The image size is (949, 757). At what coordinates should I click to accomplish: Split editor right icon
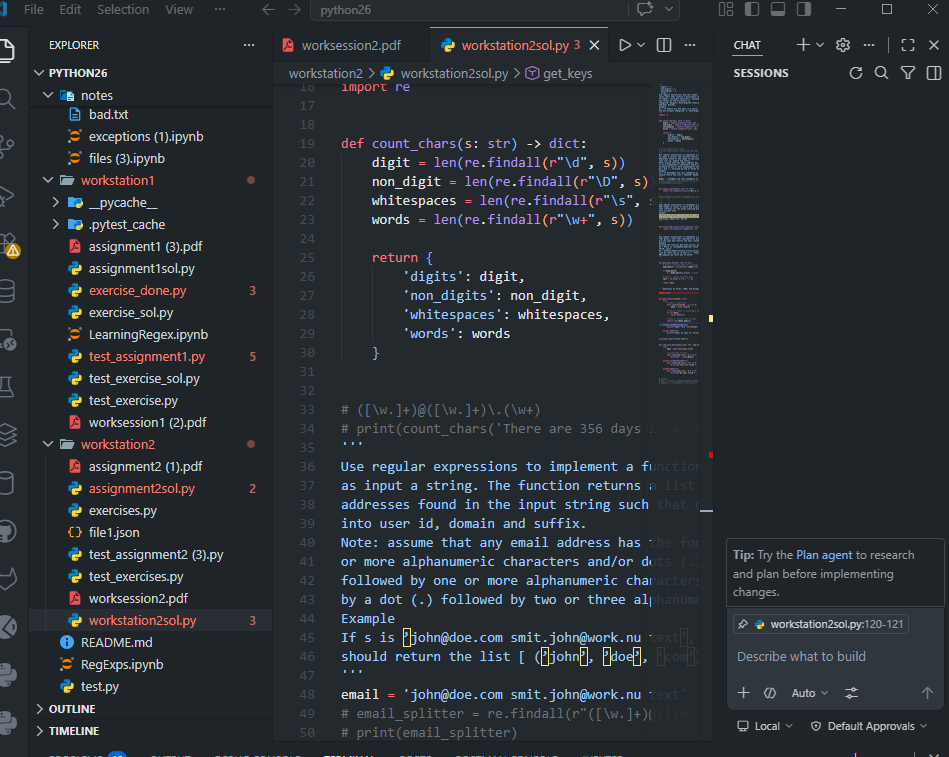[664, 45]
